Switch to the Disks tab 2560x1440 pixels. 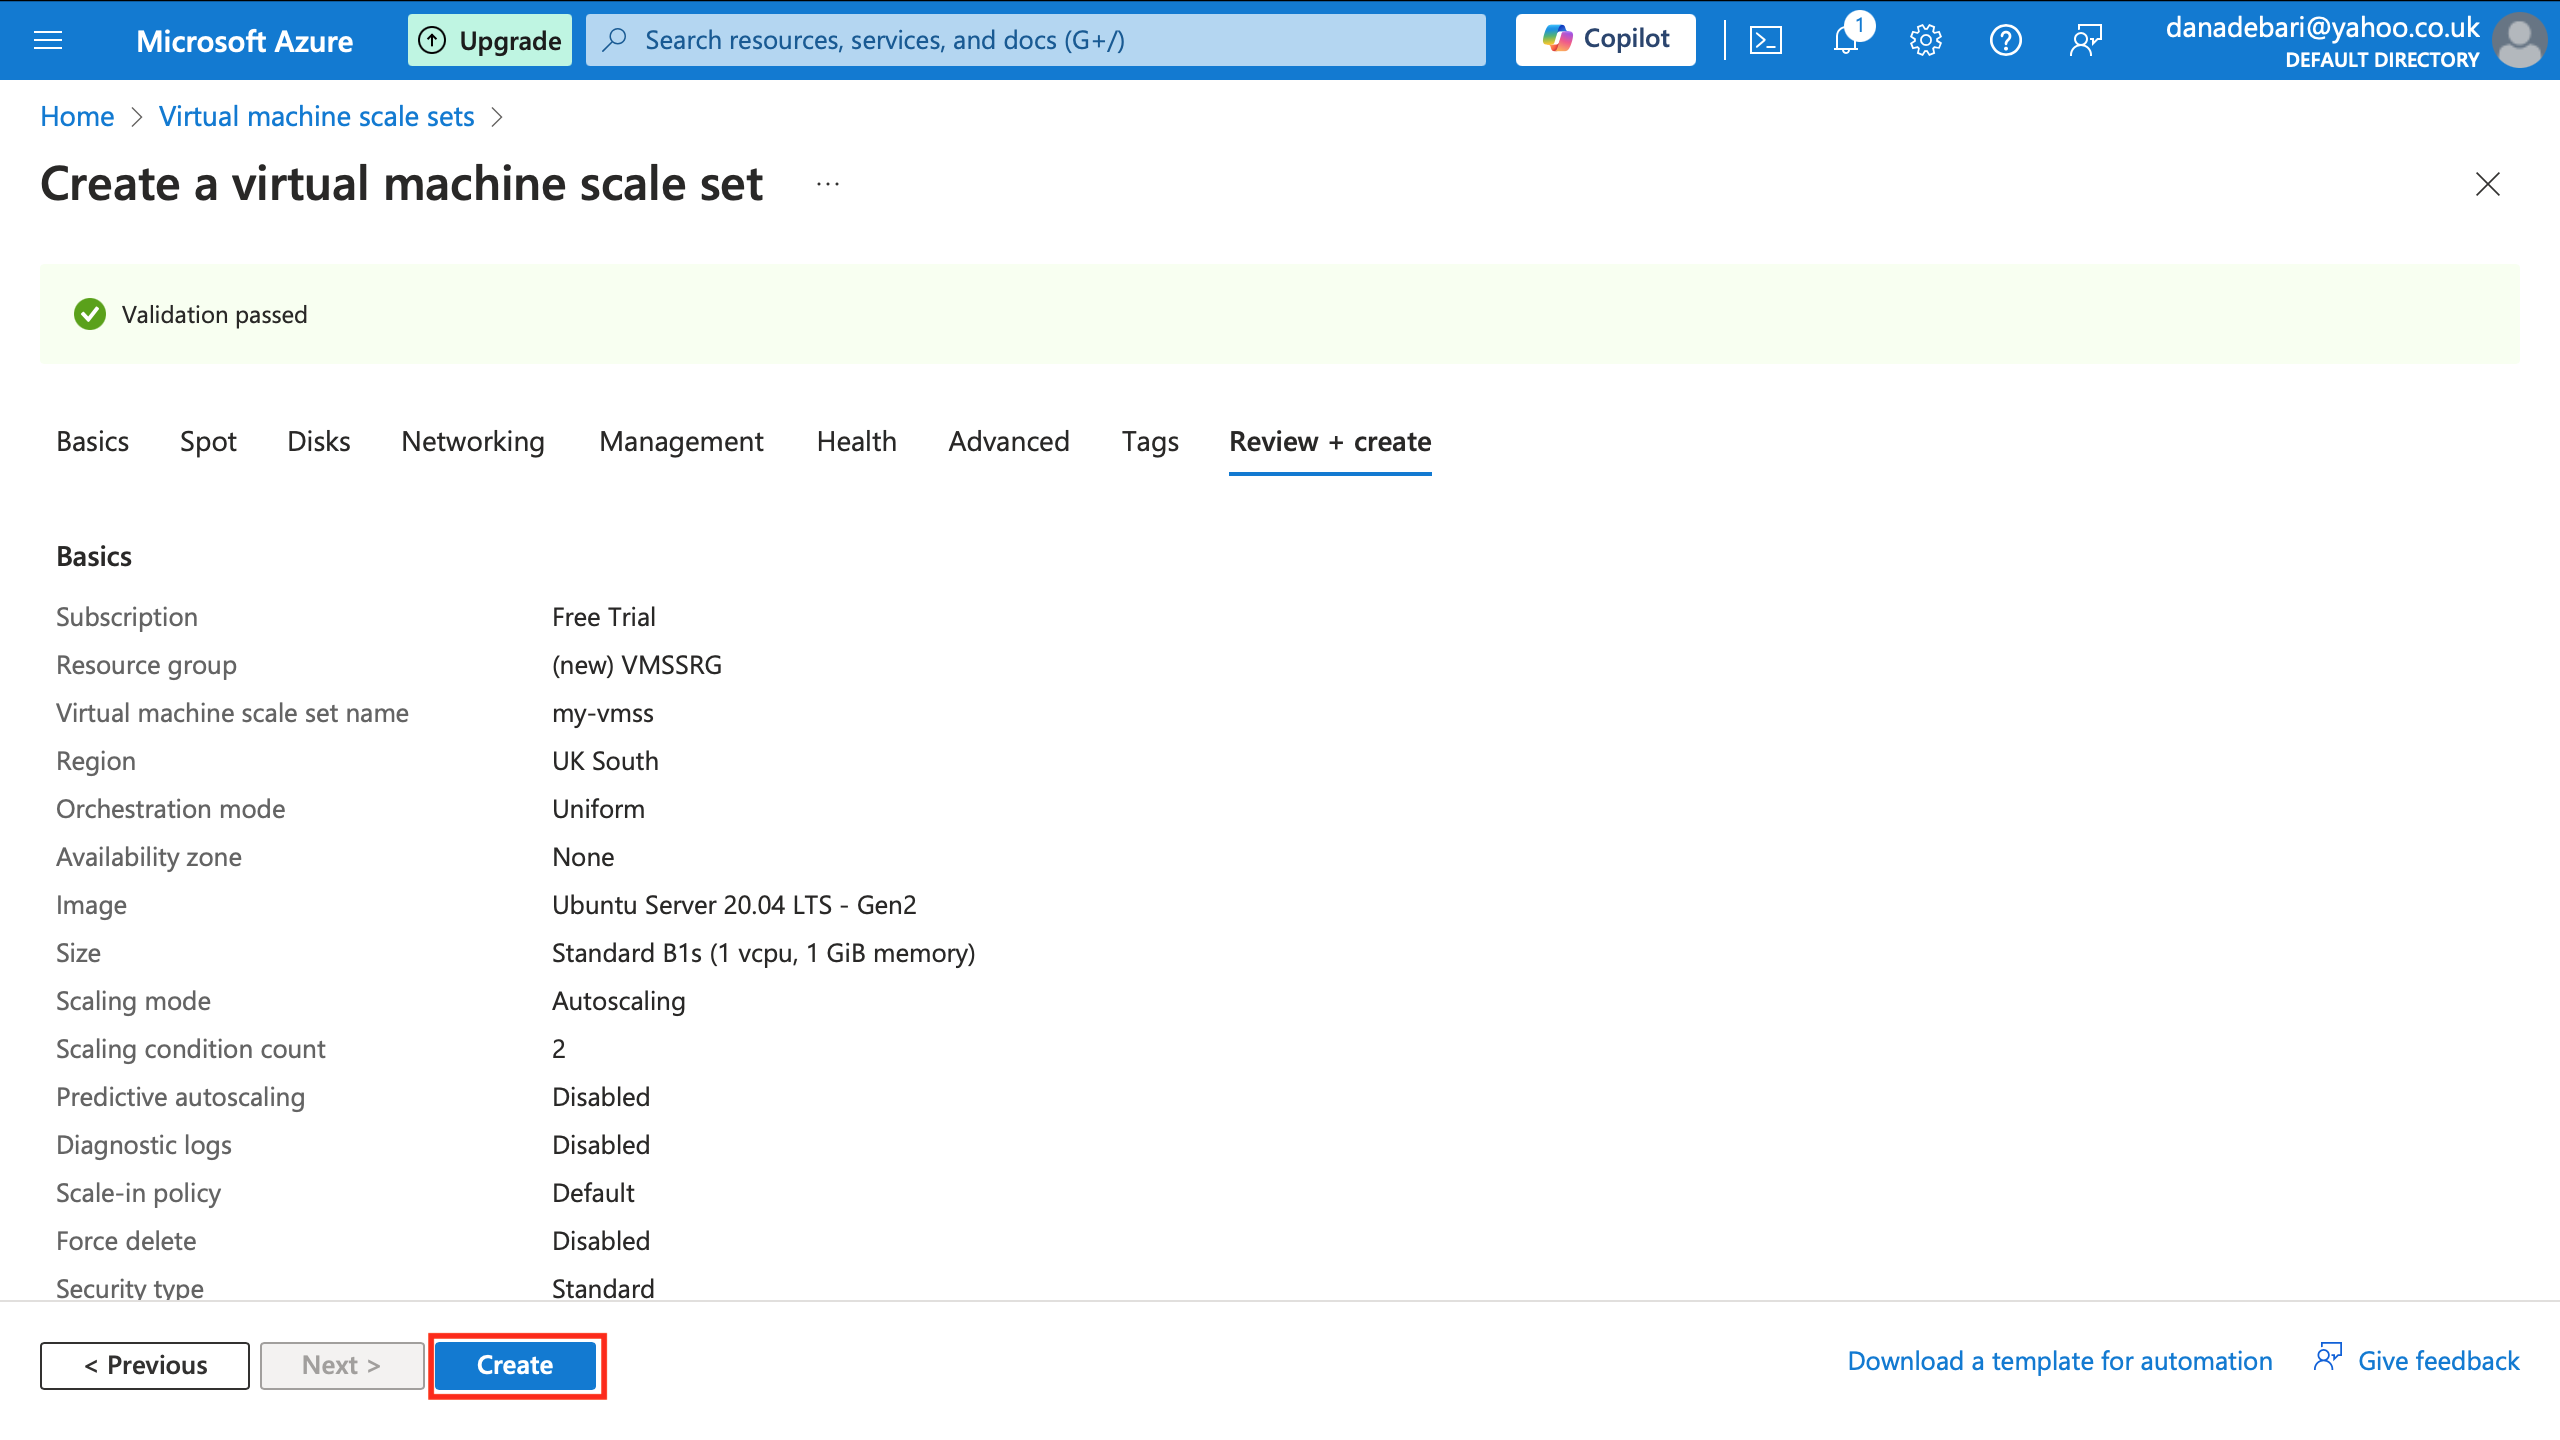318,441
